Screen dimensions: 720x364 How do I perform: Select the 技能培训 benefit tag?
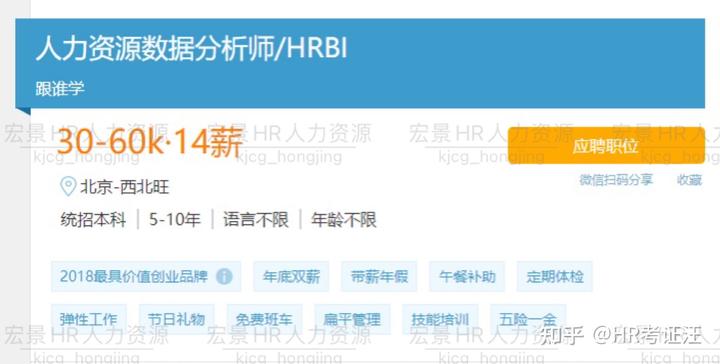[x=440, y=319]
